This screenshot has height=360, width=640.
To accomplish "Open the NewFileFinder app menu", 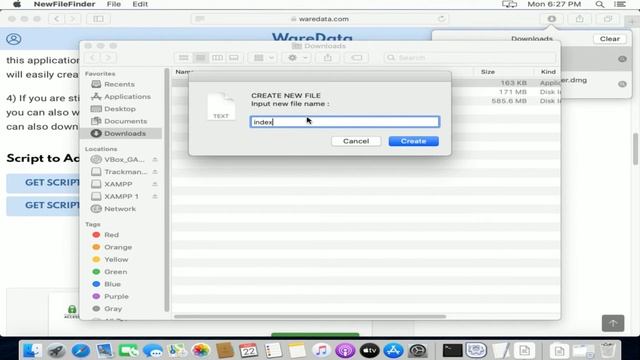I will 64,4.
